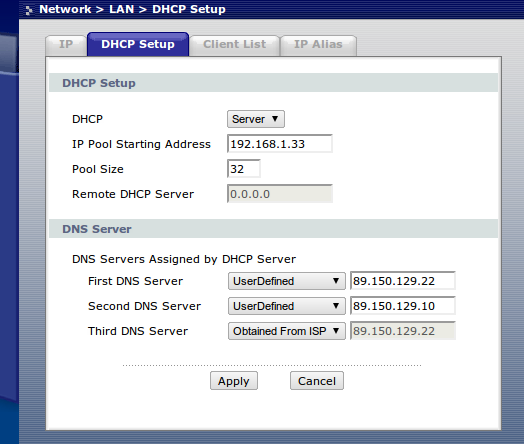Click the Apply button
This screenshot has width=524, height=444.
[x=234, y=381]
